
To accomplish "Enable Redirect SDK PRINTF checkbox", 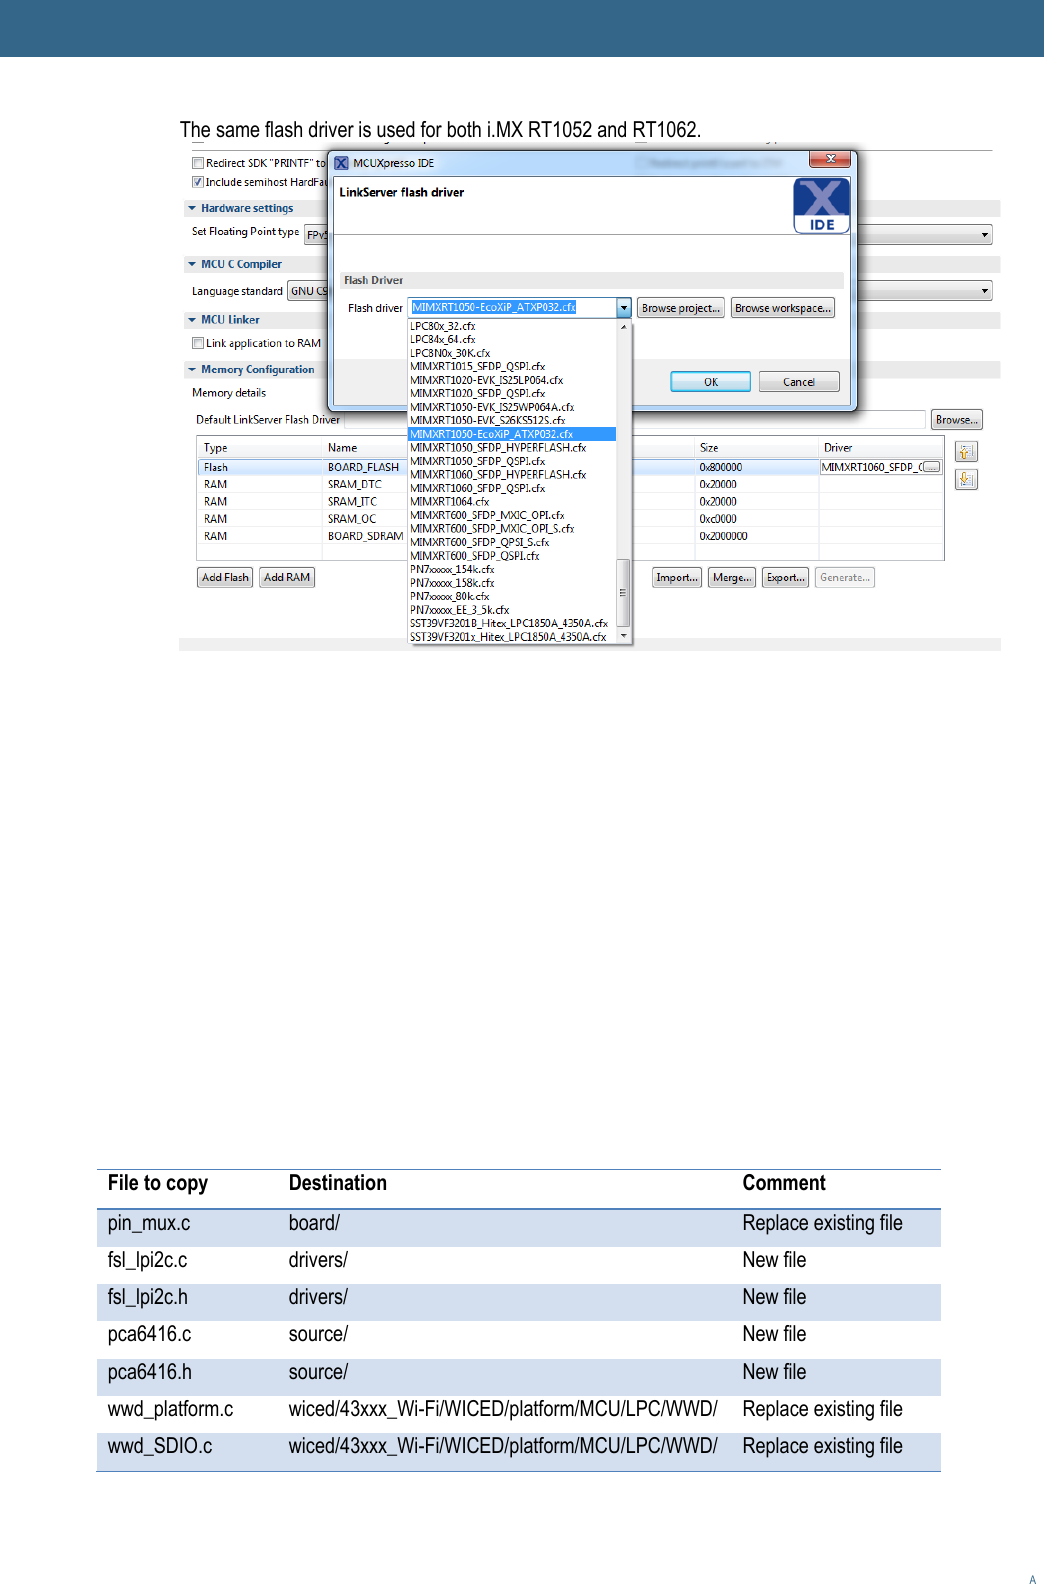I will pos(198,163).
